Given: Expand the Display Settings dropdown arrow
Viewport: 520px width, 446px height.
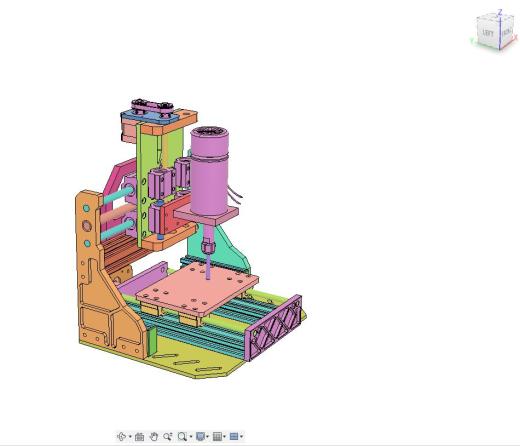Looking at the screenshot, I should (x=207, y=436).
